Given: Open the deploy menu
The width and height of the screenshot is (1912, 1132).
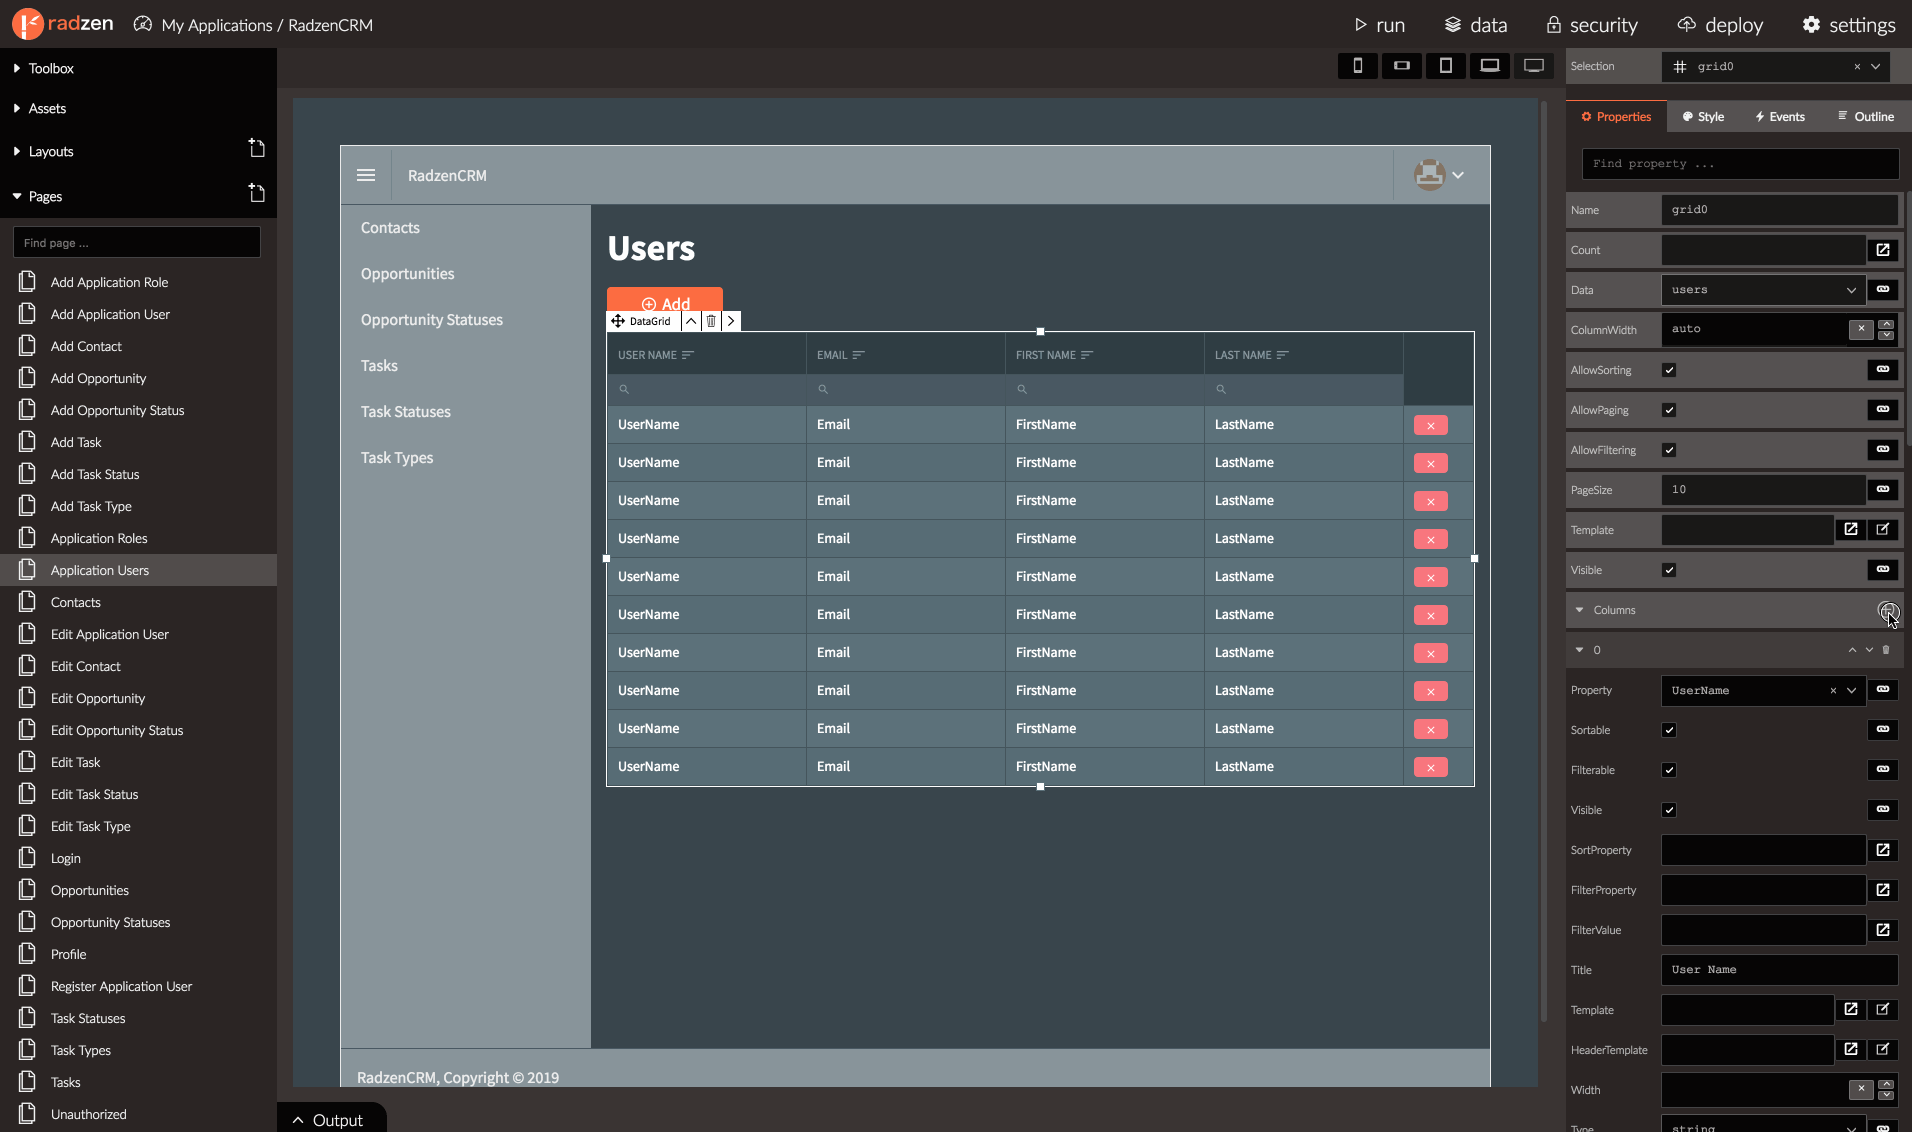Looking at the screenshot, I should click(x=1720, y=25).
